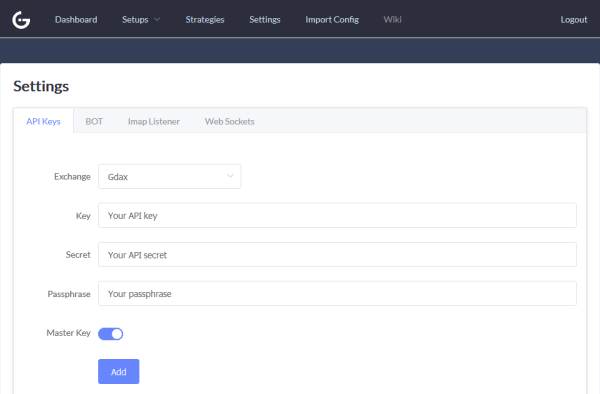Focus the Your API secret field
The image size is (600, 394).
[x=337, y=254]
